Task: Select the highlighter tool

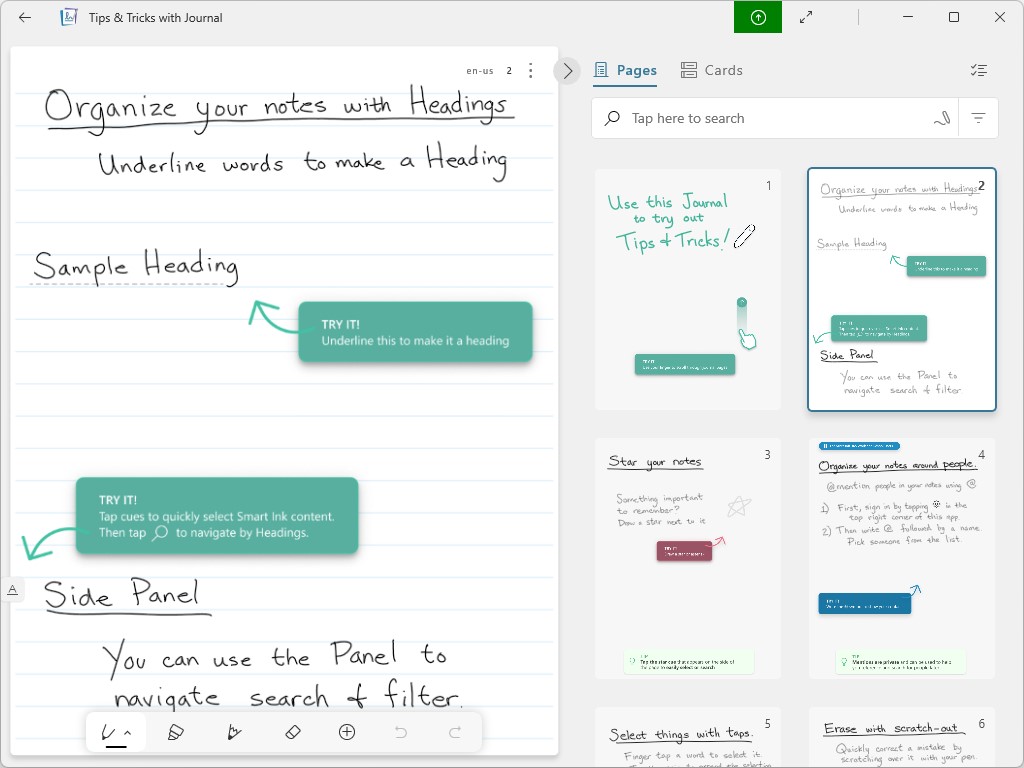Action: [176, 732]
